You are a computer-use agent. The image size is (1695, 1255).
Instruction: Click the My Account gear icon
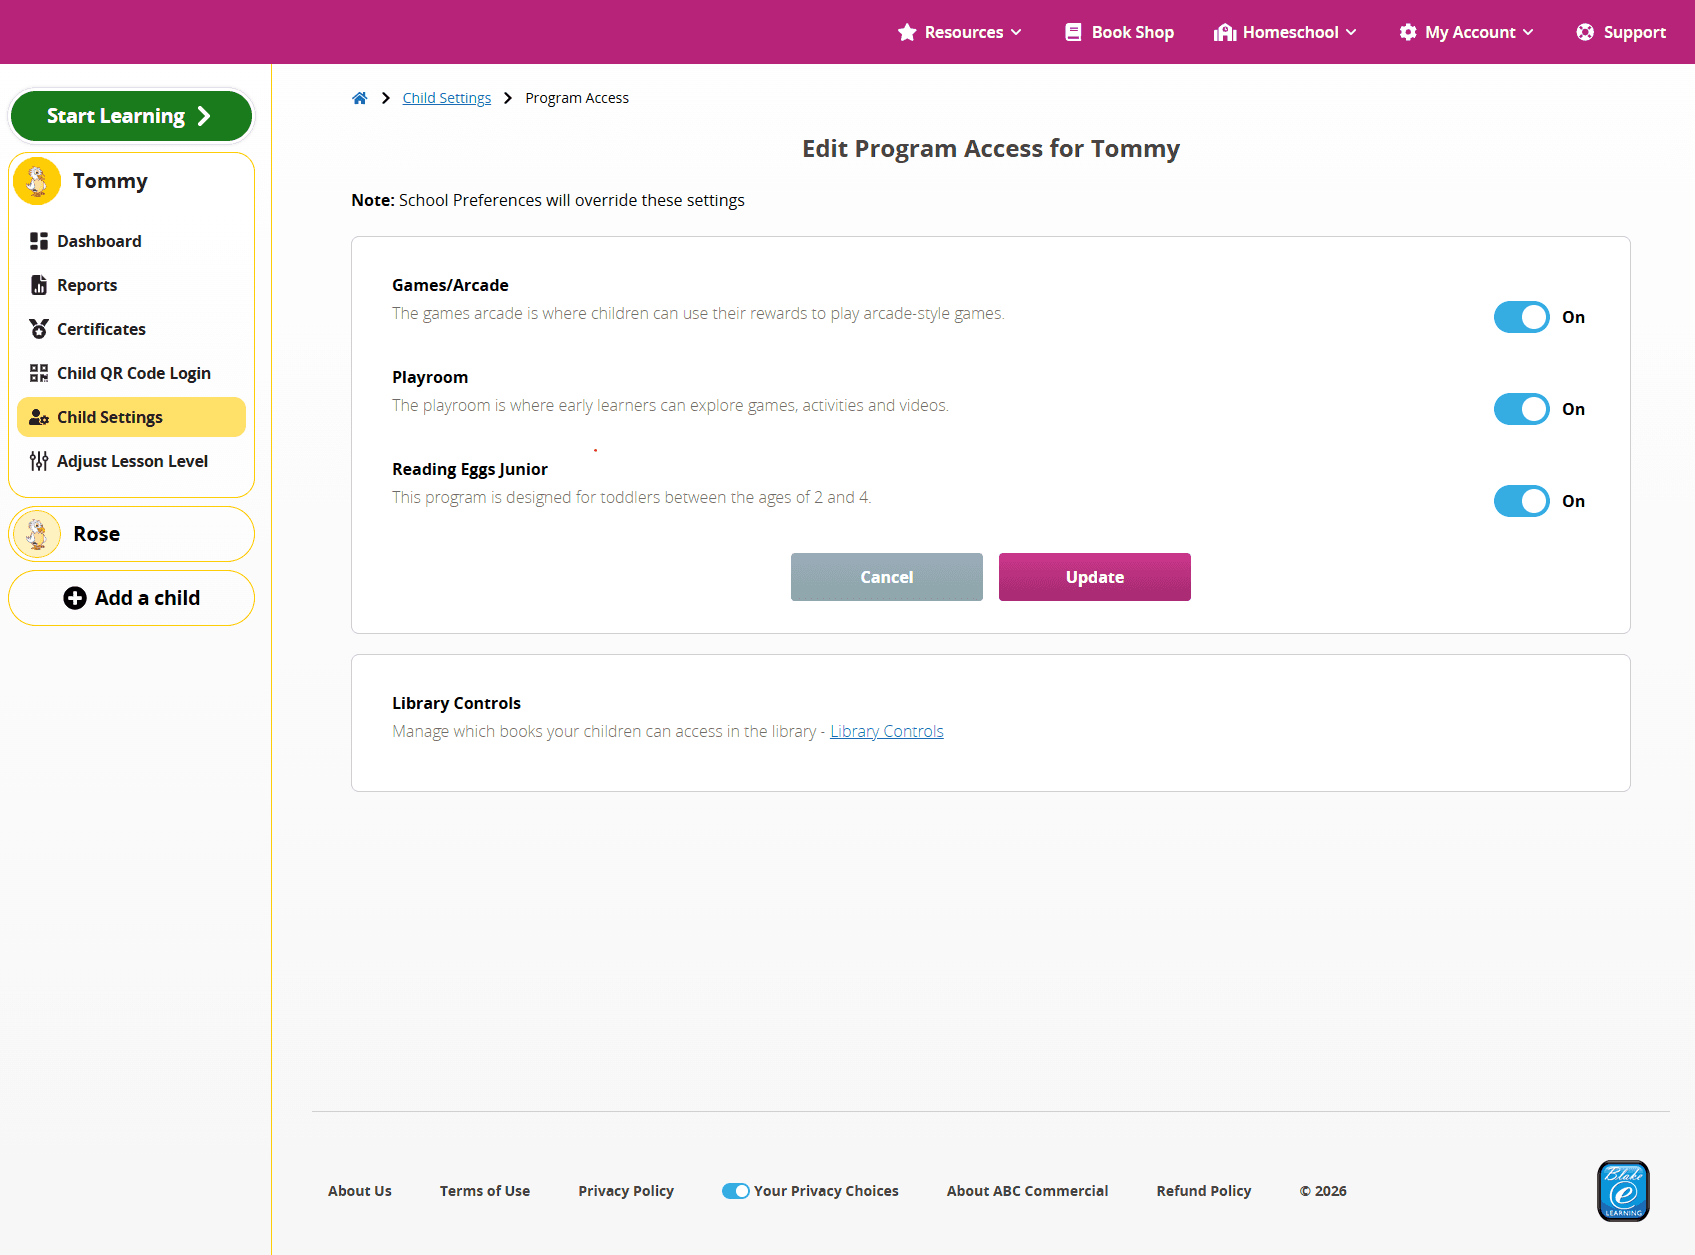pyautogui.click(x=1408, y=32)
